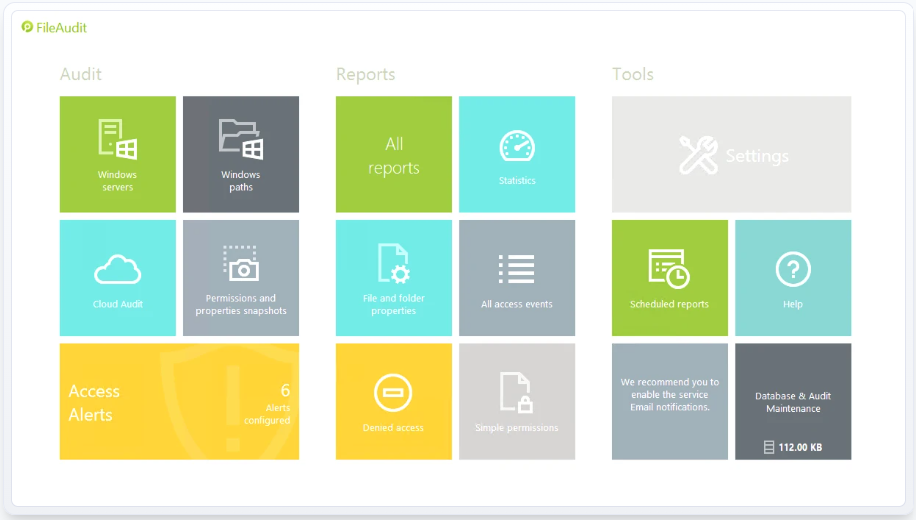Open the Windows servers audit tile icon

tap(117, 139)
